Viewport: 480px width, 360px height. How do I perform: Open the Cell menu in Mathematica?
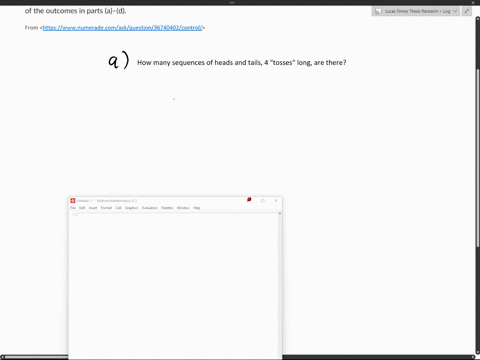(x=118, y=208)
